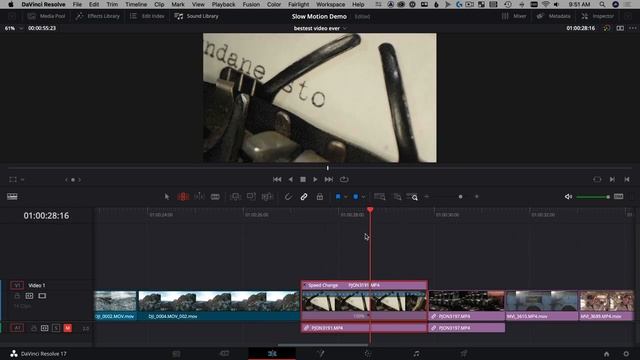Play the timeline forward
The height and width of the screenshot is (360, 640).
point(315,179)
